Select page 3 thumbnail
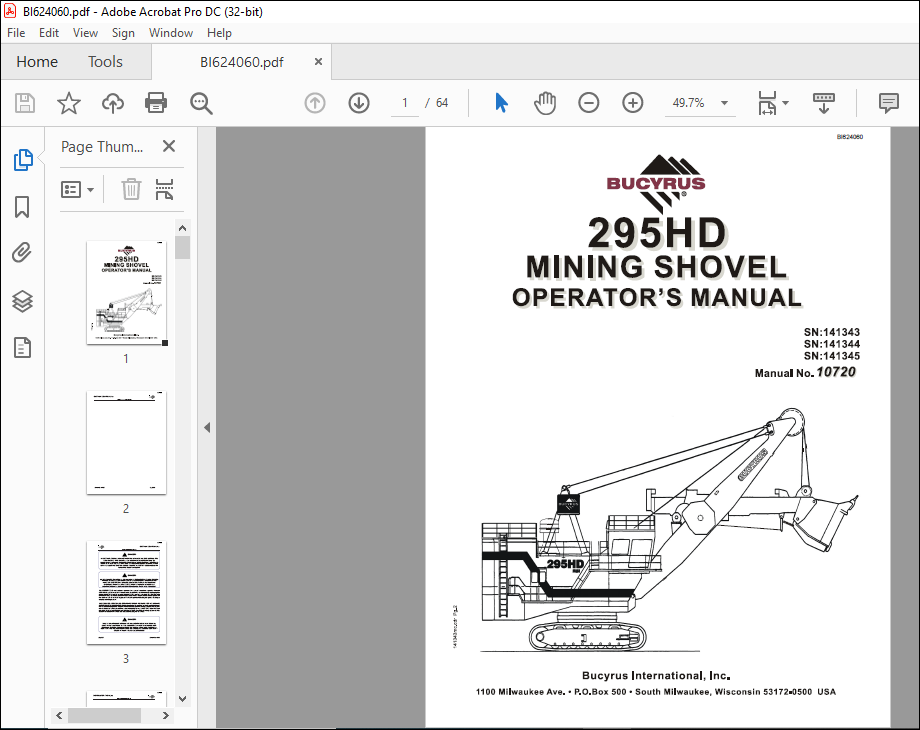The image size is (920, 730). (x=126, y=593)
